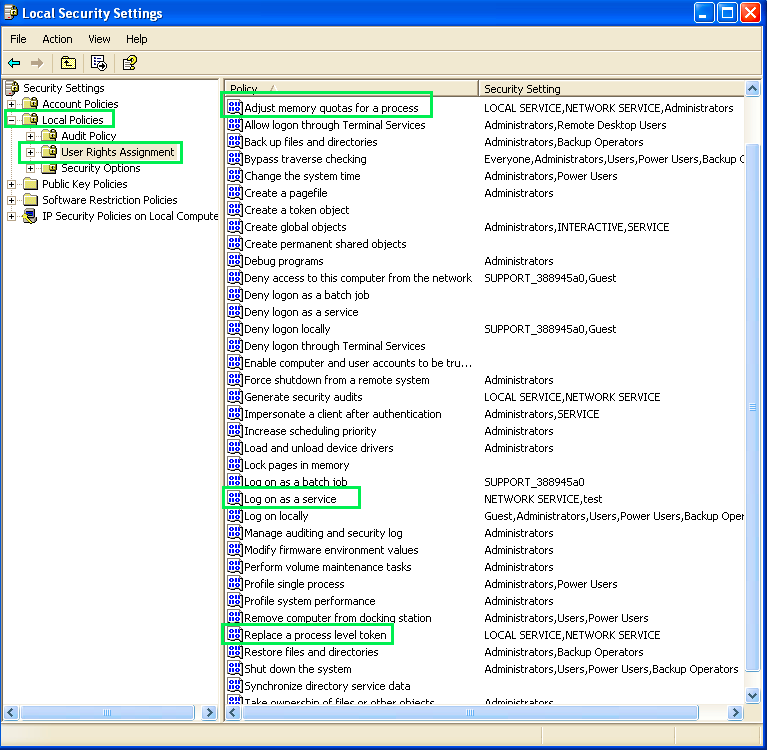Click icon beside Generate security audits
This screenshot has width=767, height=750.
coord(235,397)
